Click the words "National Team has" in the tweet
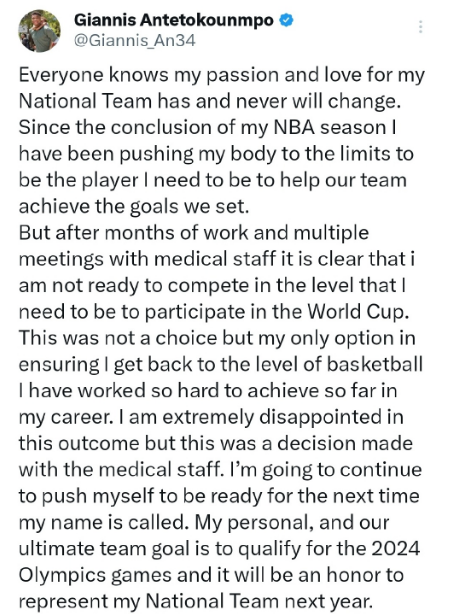The width and height of the screenshot is (453, 614). coord(105,101)
